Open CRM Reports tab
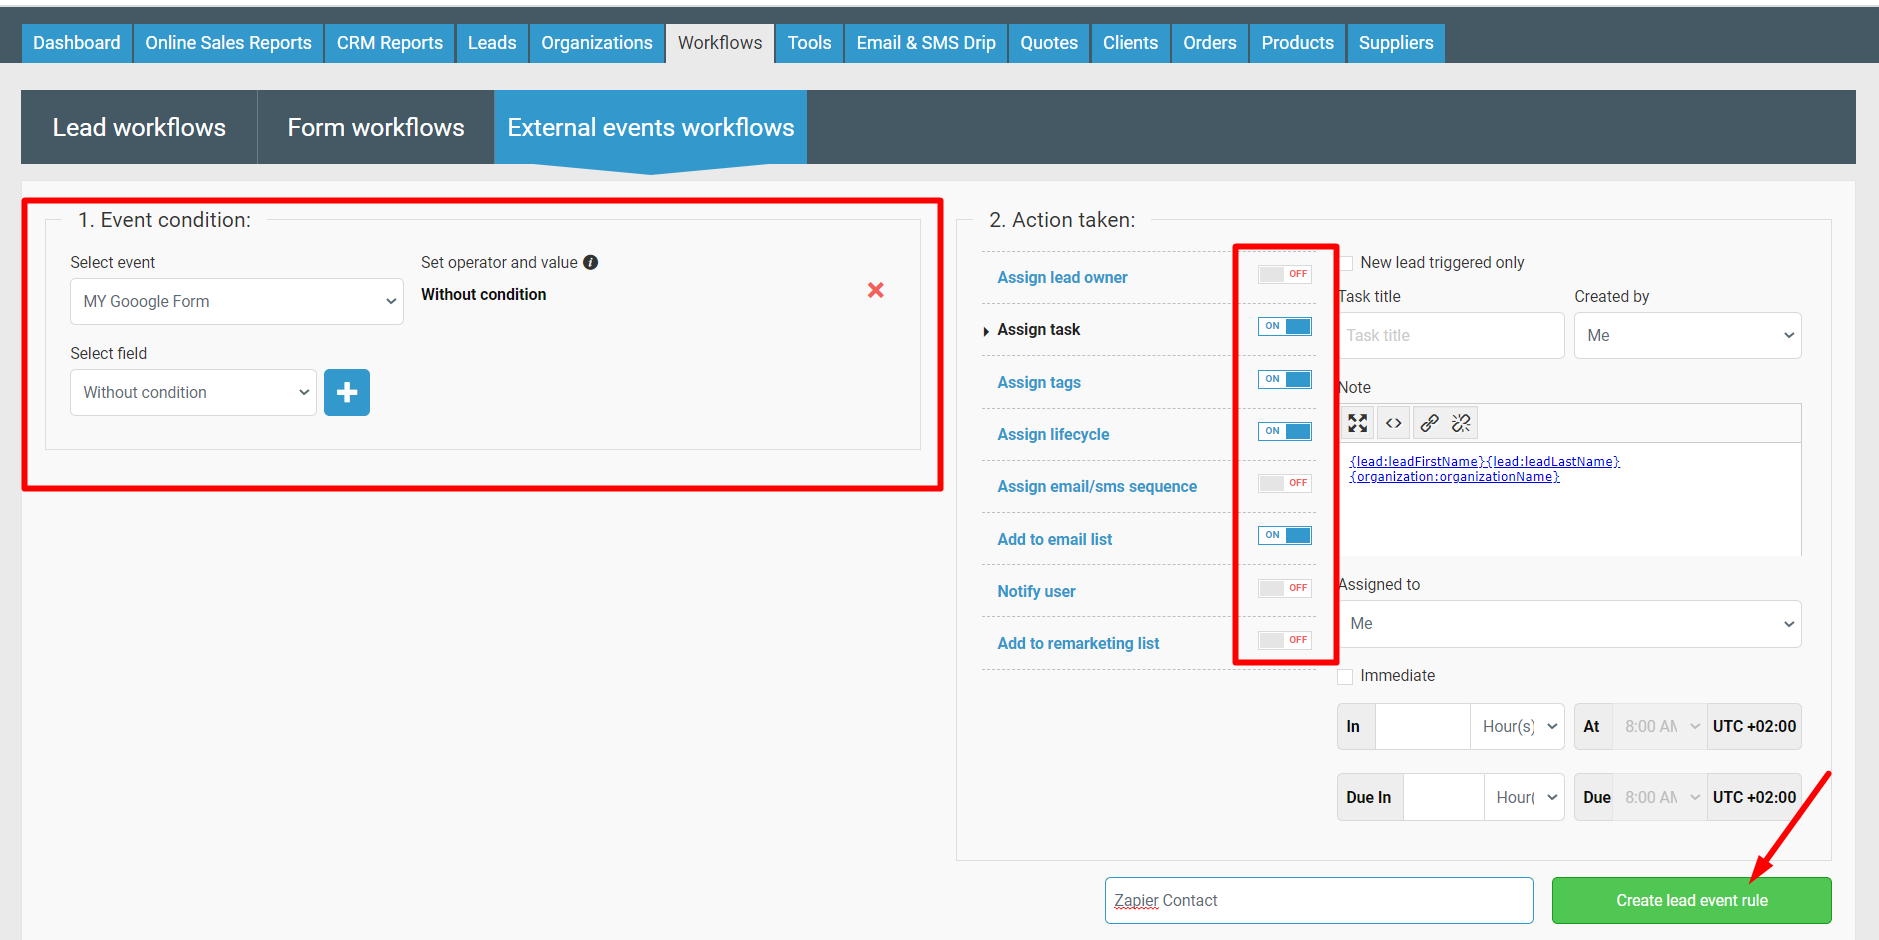1879x940 pixels. coord(389,43)
